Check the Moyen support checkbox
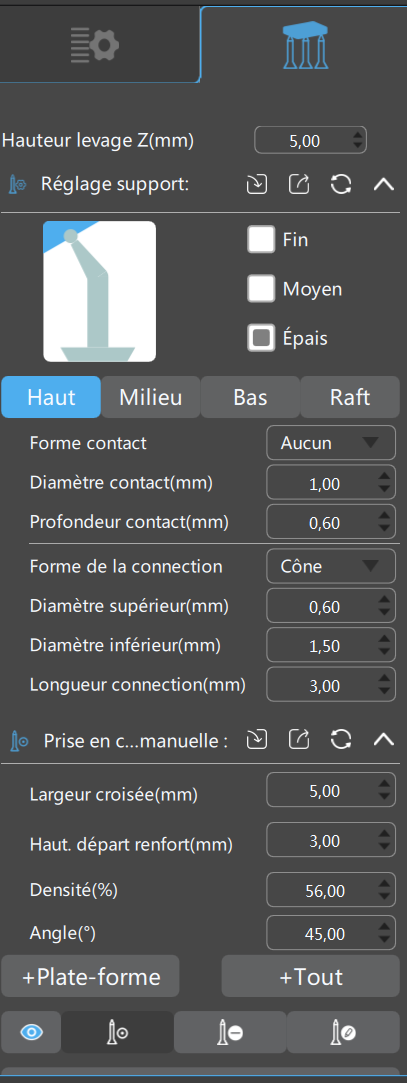The image size is (407, 1083). (x=262, y=289)
